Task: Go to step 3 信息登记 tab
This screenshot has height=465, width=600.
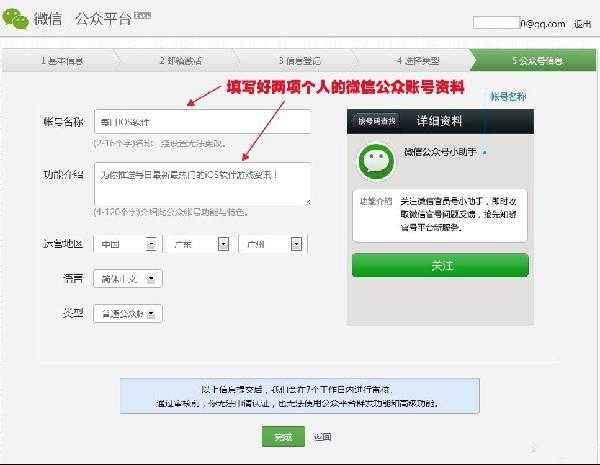Action: (298, 61)
